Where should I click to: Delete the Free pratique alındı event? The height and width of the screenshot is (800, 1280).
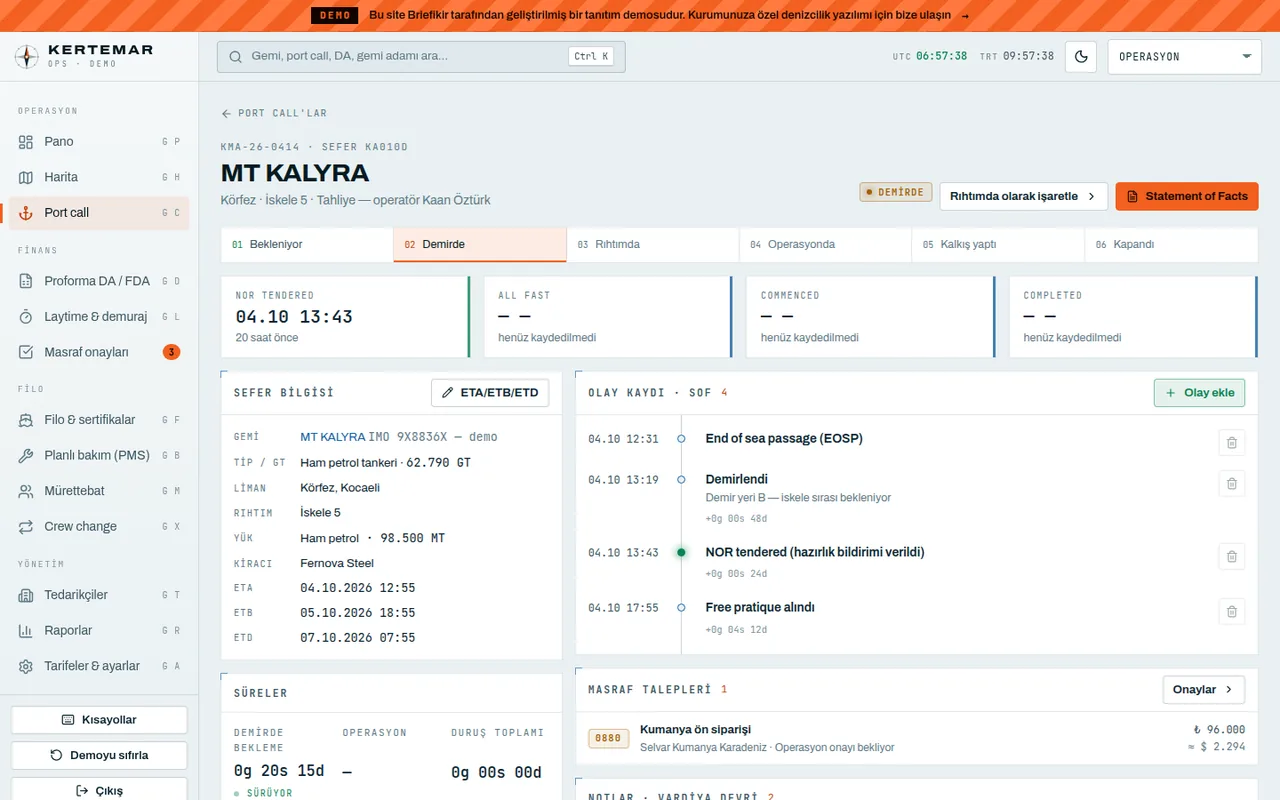pyautogui.click(x=1232, y=611)
